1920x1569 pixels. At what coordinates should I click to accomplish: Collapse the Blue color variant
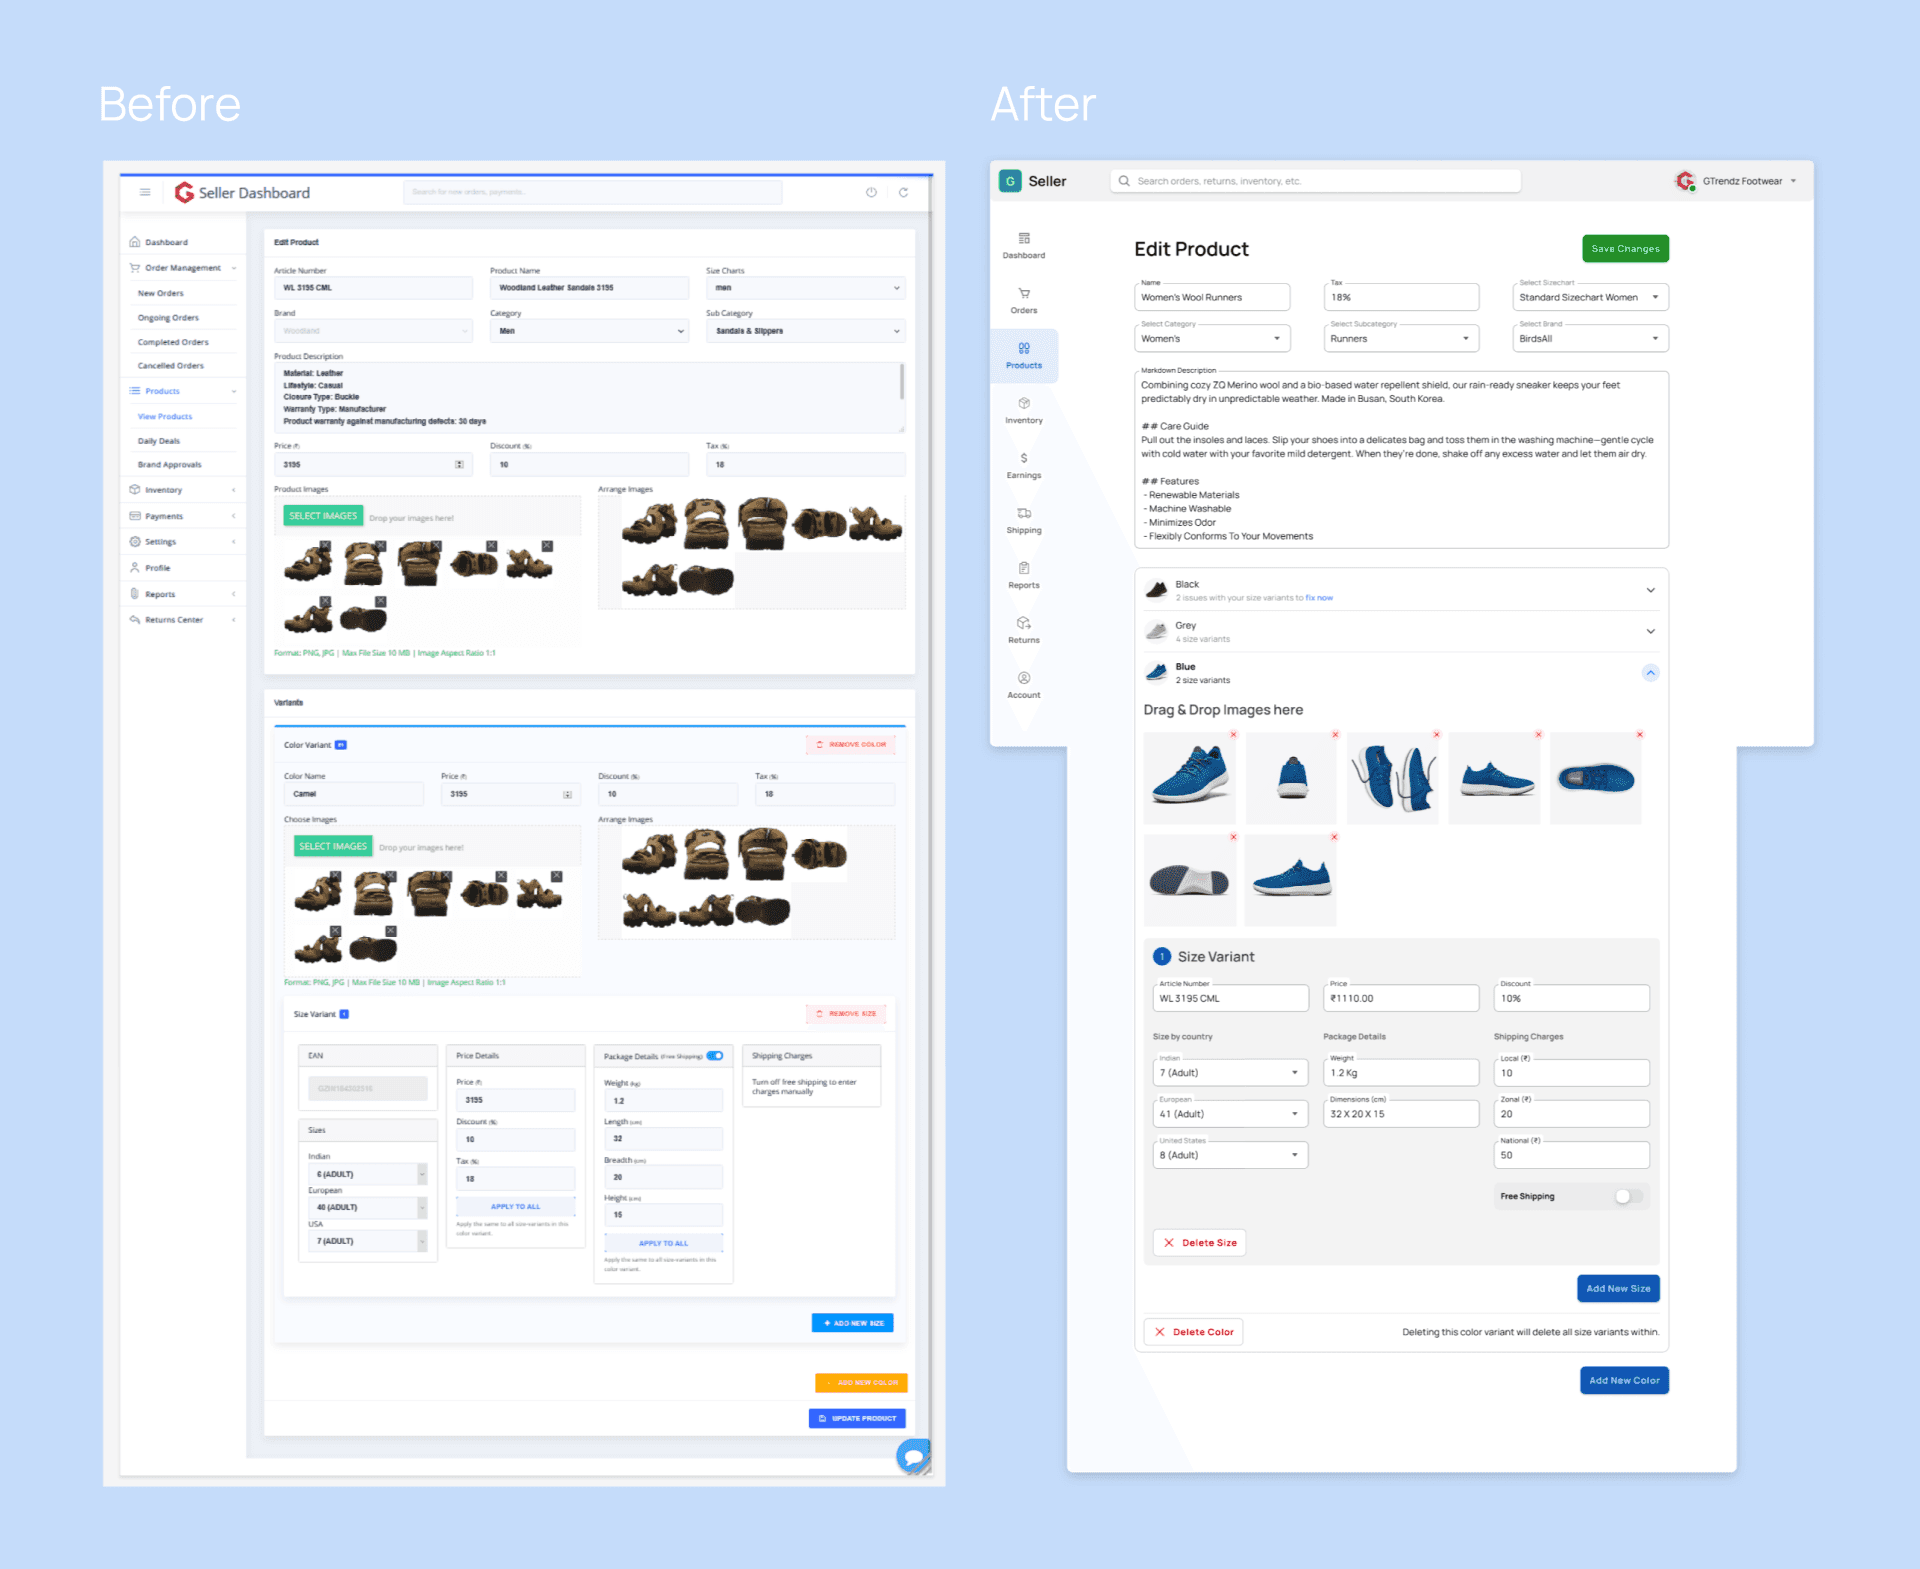1650,673
